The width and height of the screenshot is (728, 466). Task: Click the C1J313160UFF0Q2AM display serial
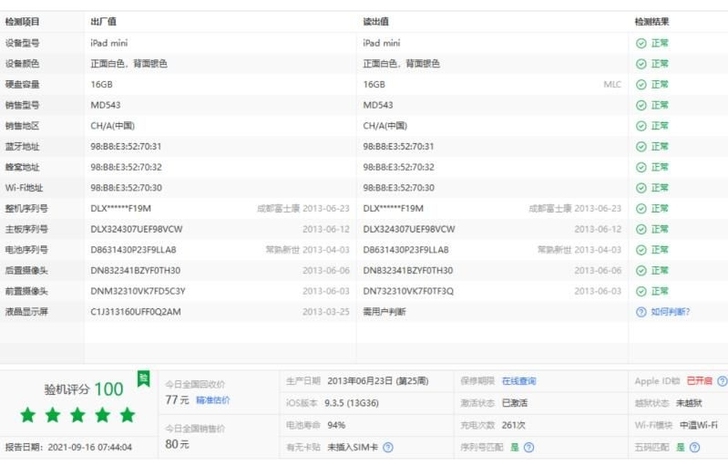coord(136,312)
